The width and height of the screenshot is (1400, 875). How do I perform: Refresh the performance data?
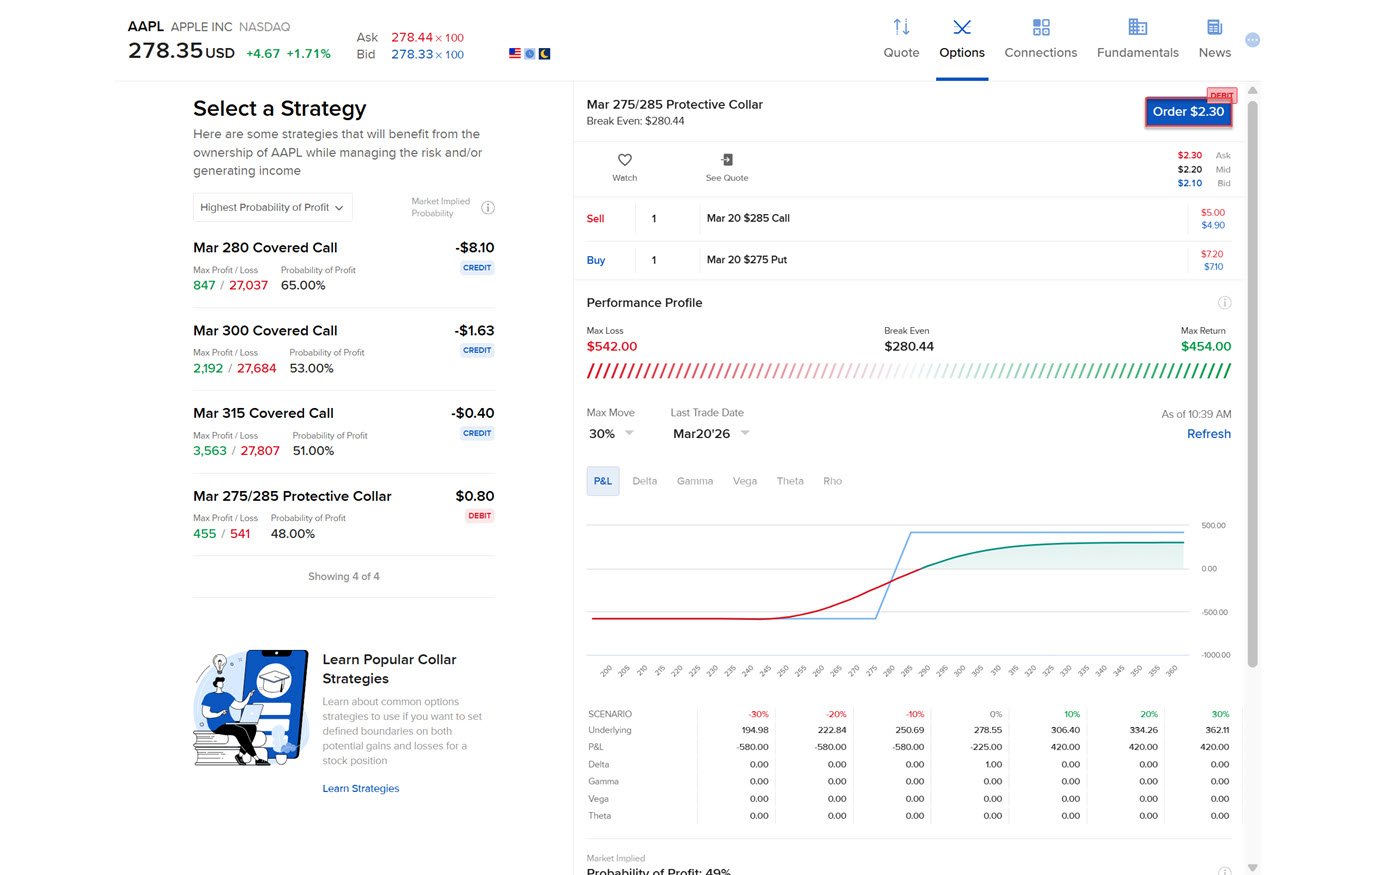tap(1208, 433)
